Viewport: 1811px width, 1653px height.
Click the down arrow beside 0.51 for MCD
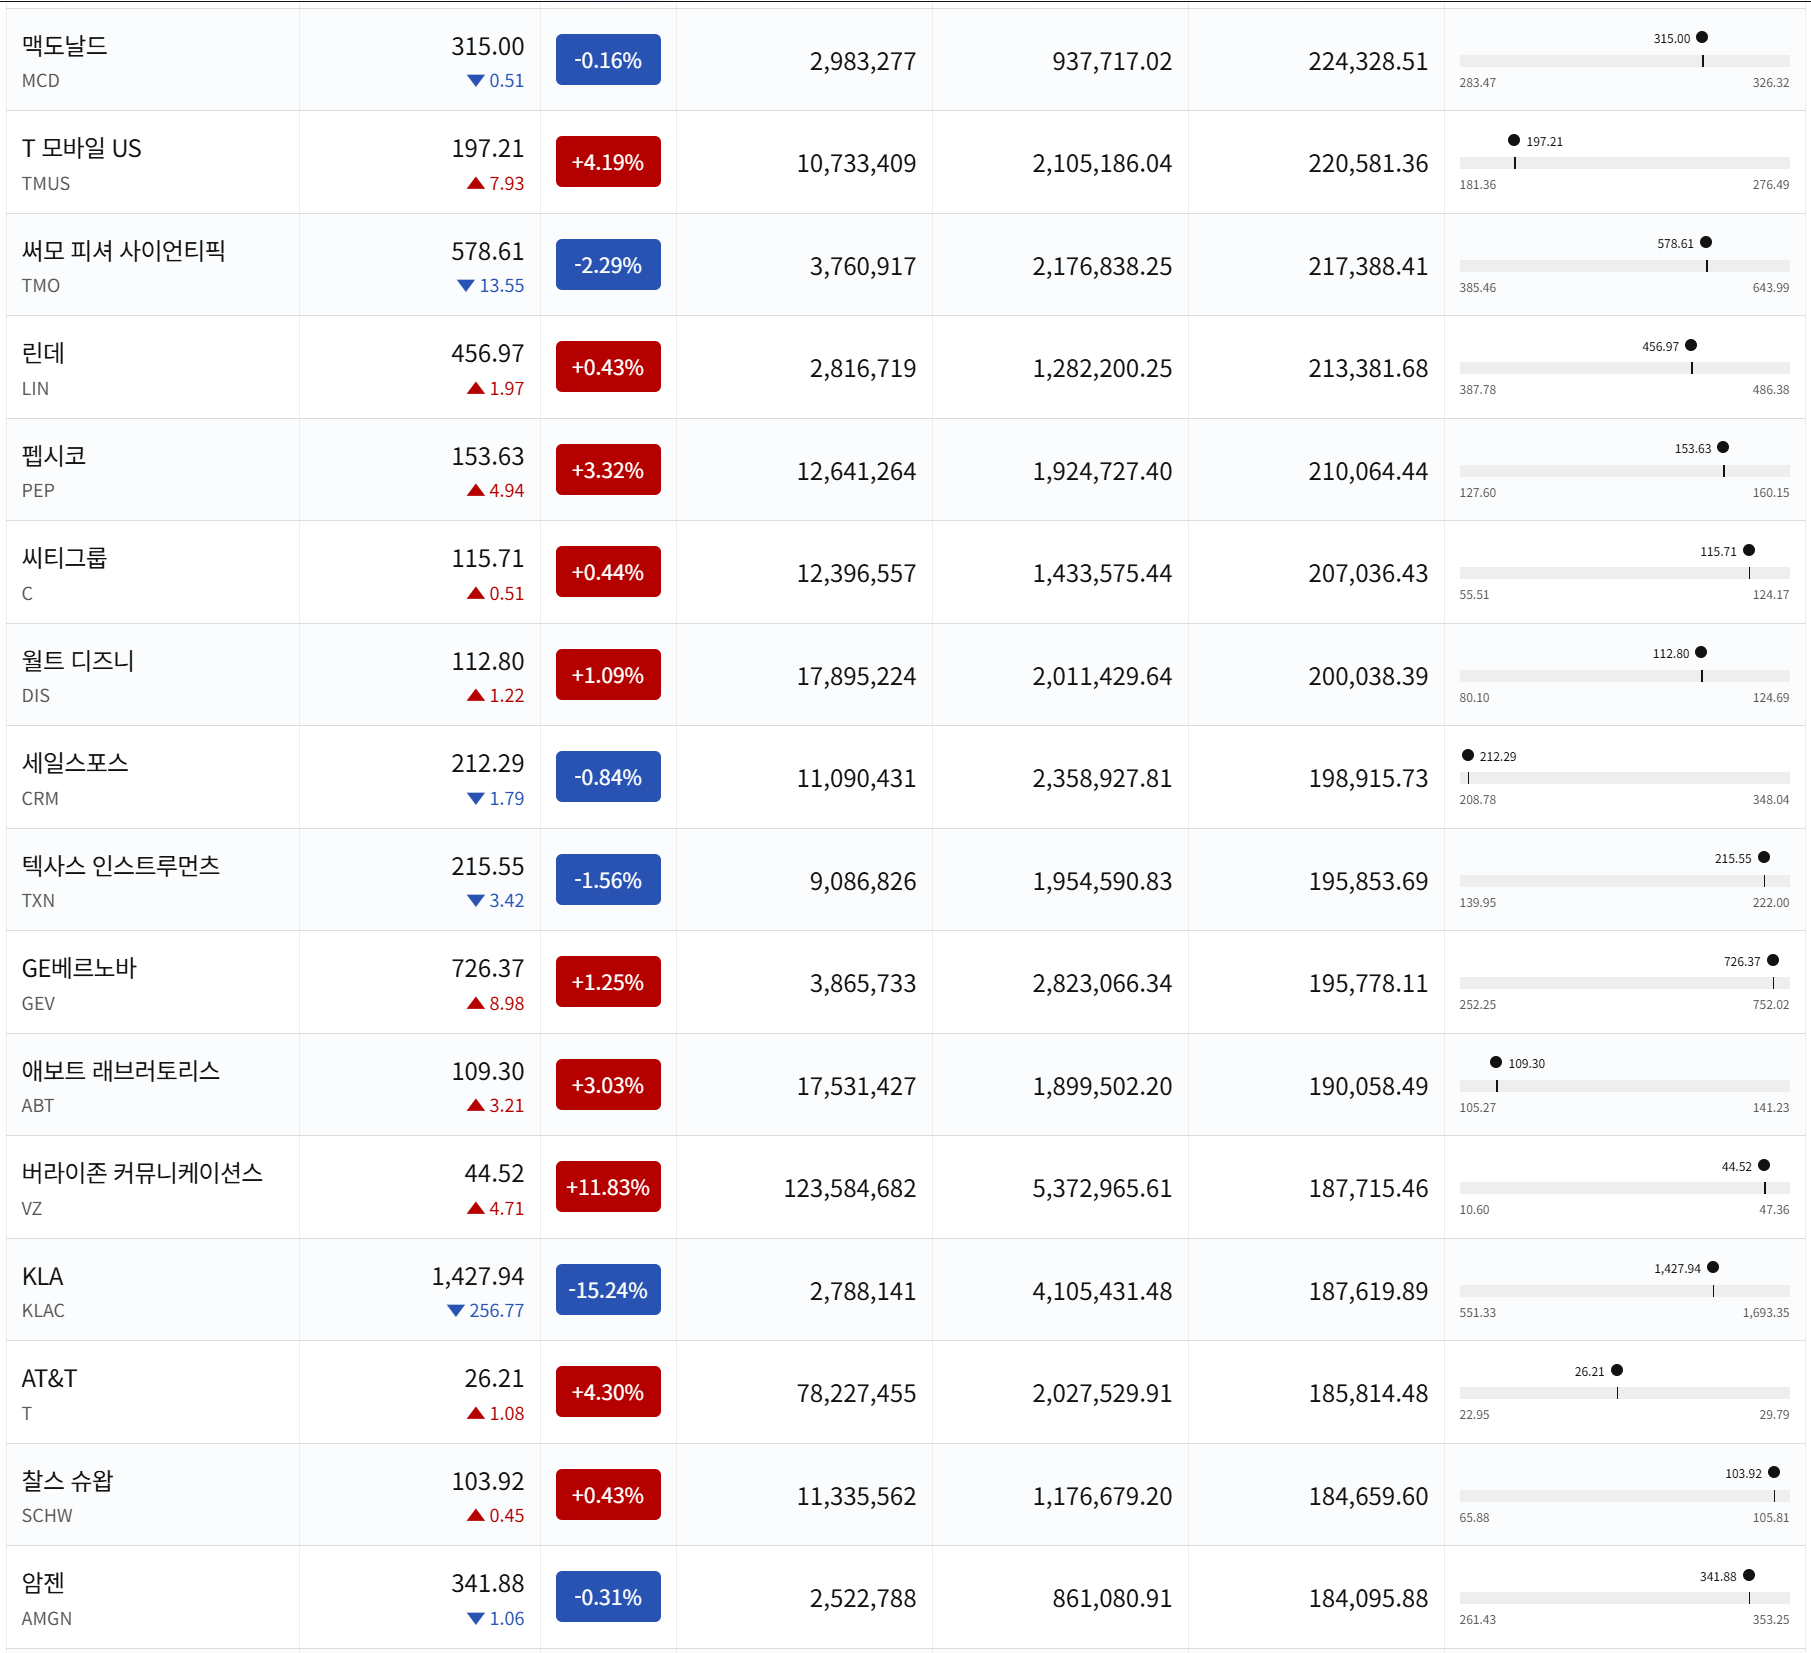[x=476, y=81]
